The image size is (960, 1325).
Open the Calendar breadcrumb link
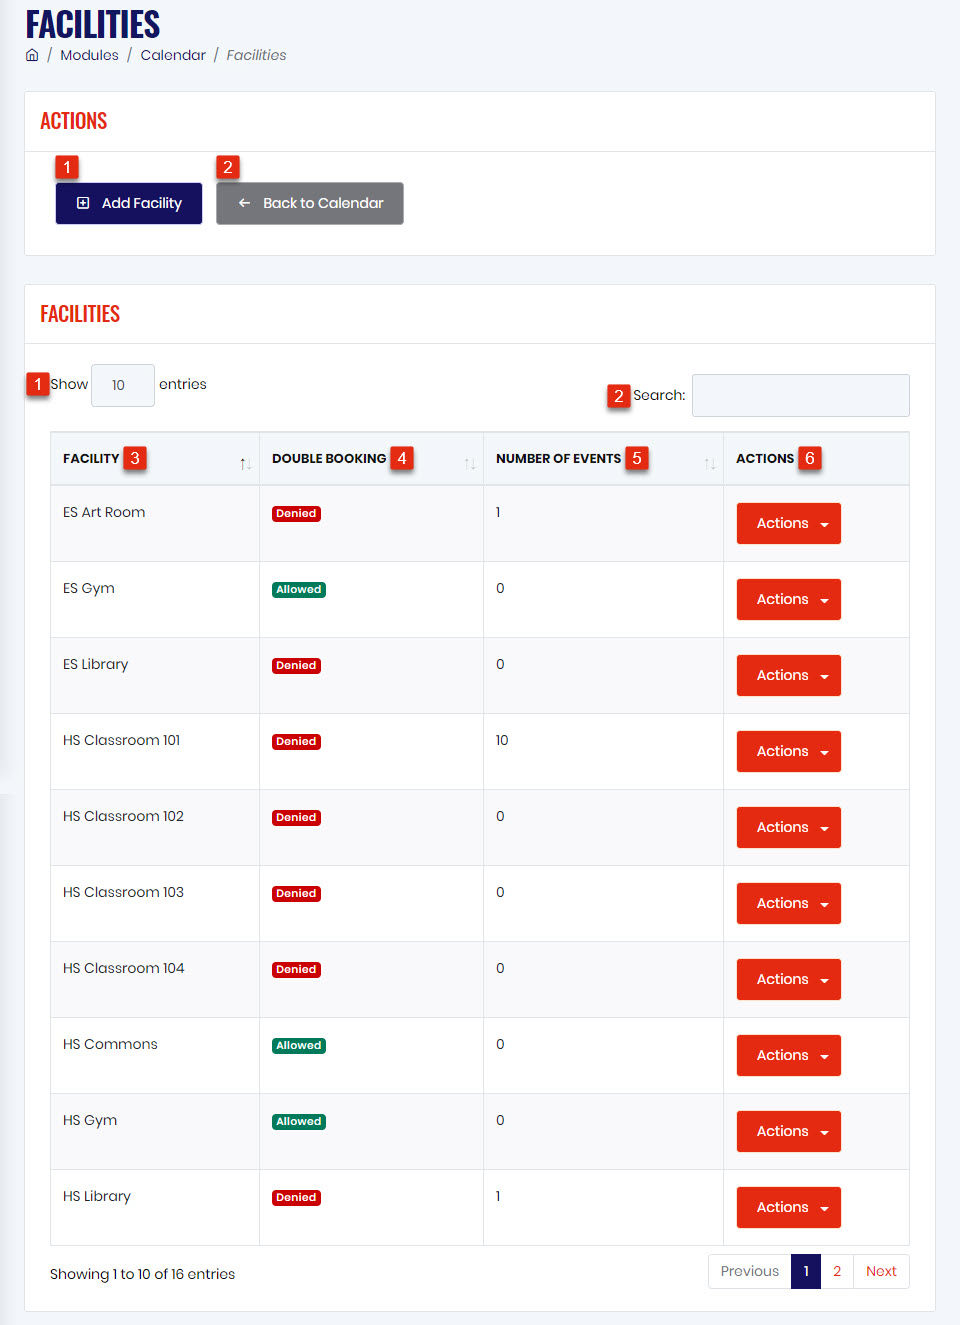173,55
